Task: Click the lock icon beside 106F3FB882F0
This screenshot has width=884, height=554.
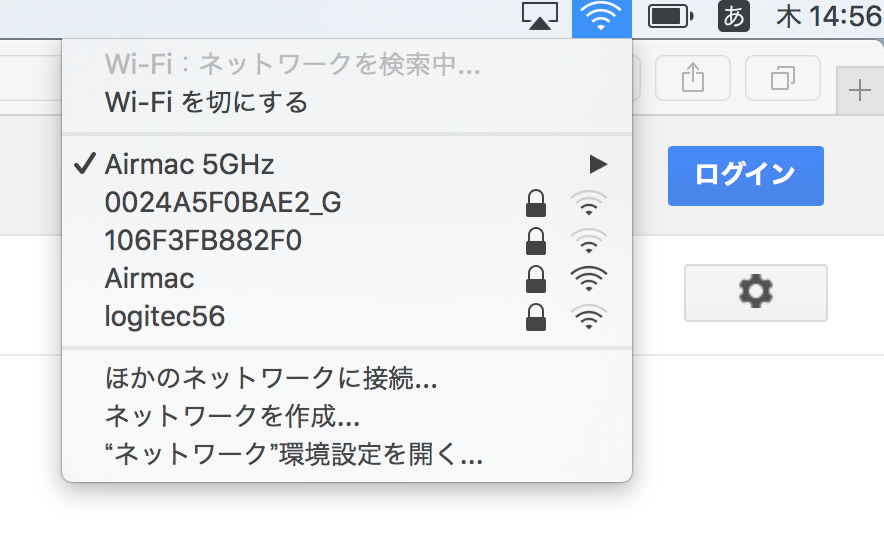Action: pyautogui.click(x=536, y=241)
